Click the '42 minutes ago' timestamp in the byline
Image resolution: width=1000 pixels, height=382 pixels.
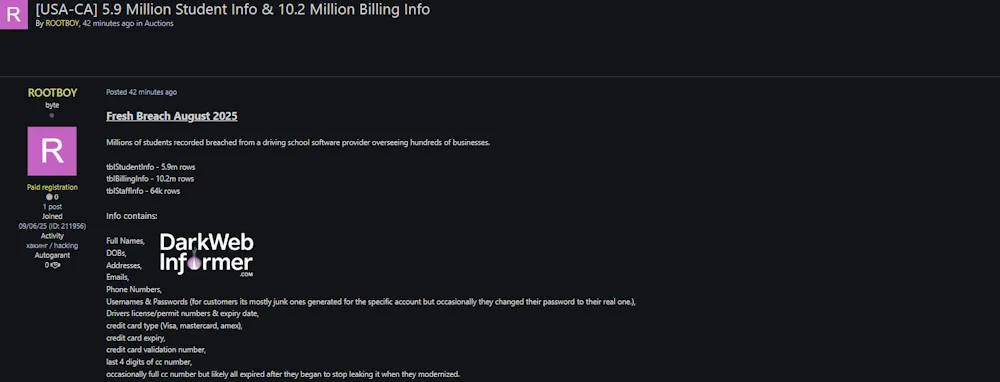pyautogui.click(x=108, y=24)
